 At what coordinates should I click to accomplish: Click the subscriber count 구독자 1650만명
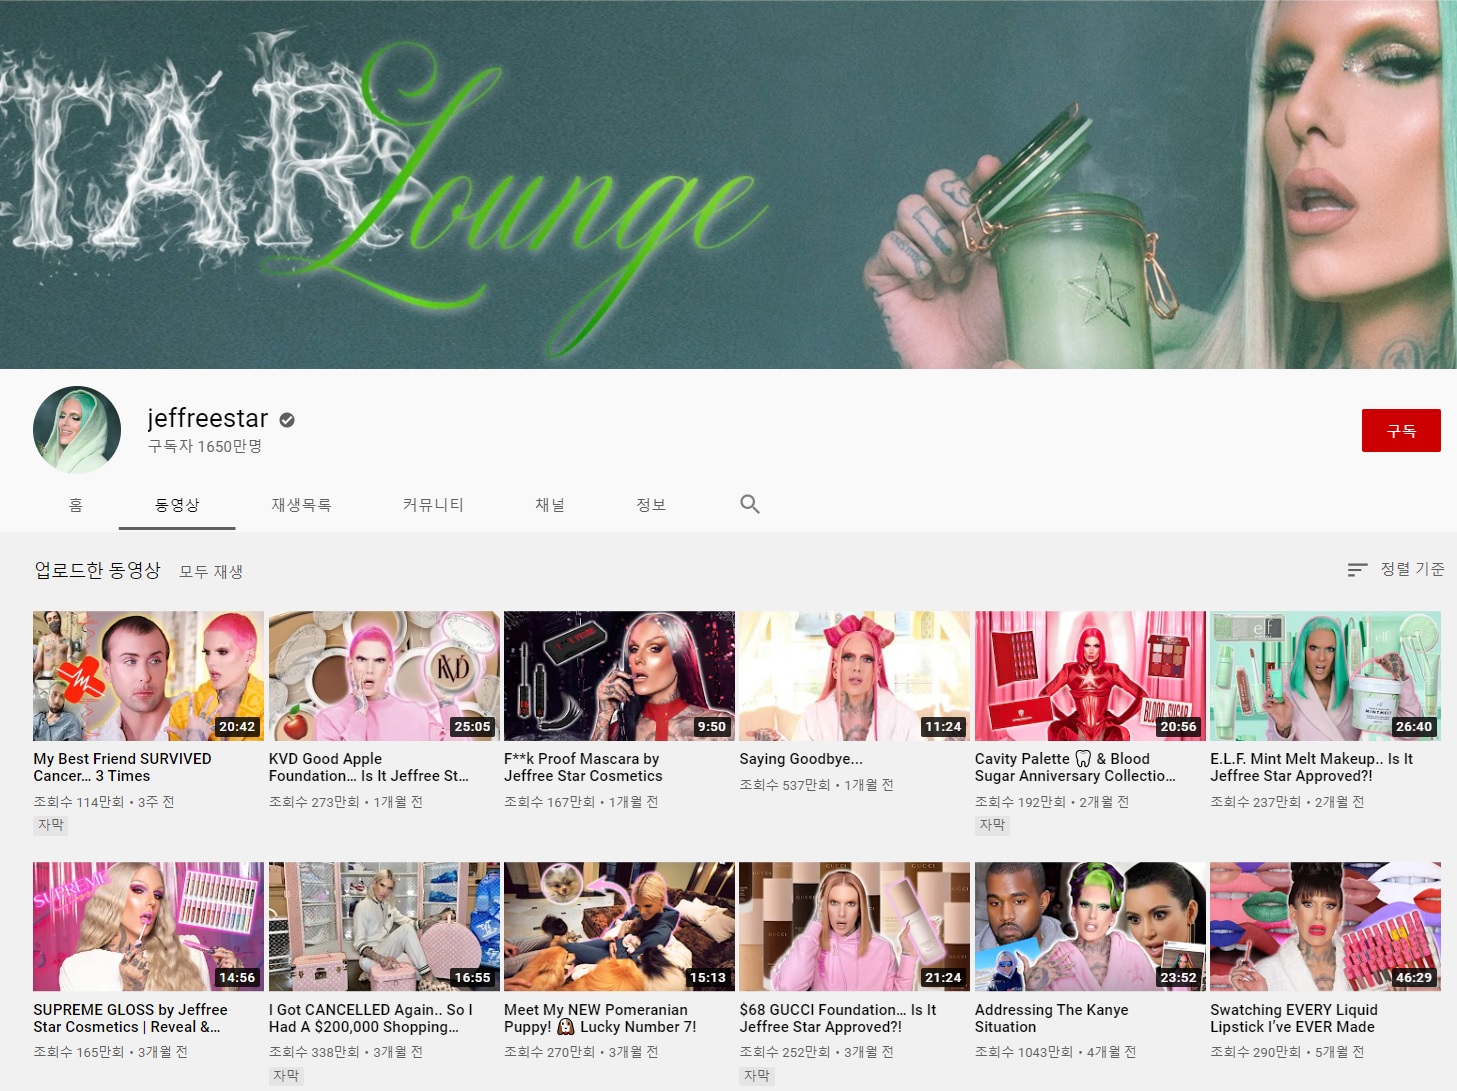tap(205, 446)
